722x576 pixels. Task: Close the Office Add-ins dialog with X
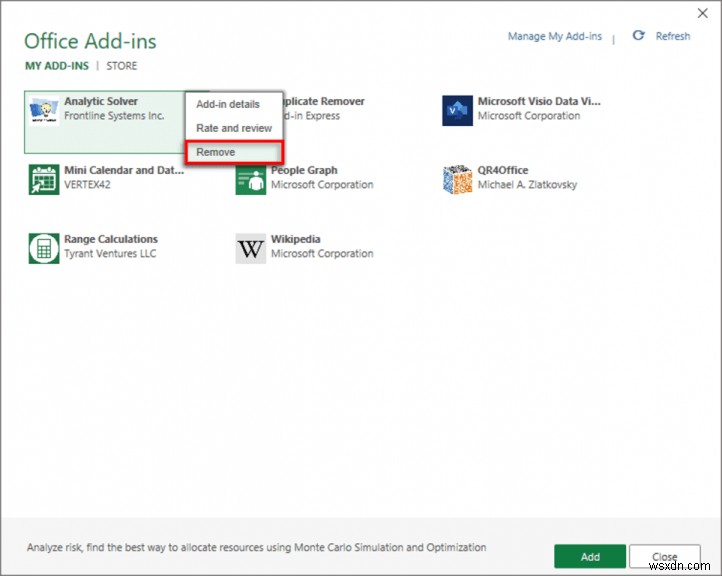coord(702,13)
